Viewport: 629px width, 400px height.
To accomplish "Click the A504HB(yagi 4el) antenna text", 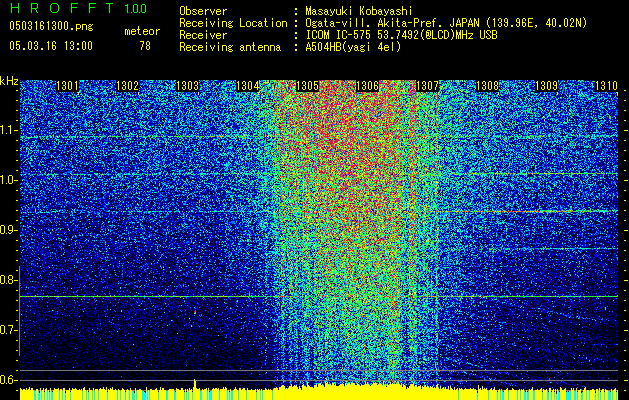I will click(353, 47).
